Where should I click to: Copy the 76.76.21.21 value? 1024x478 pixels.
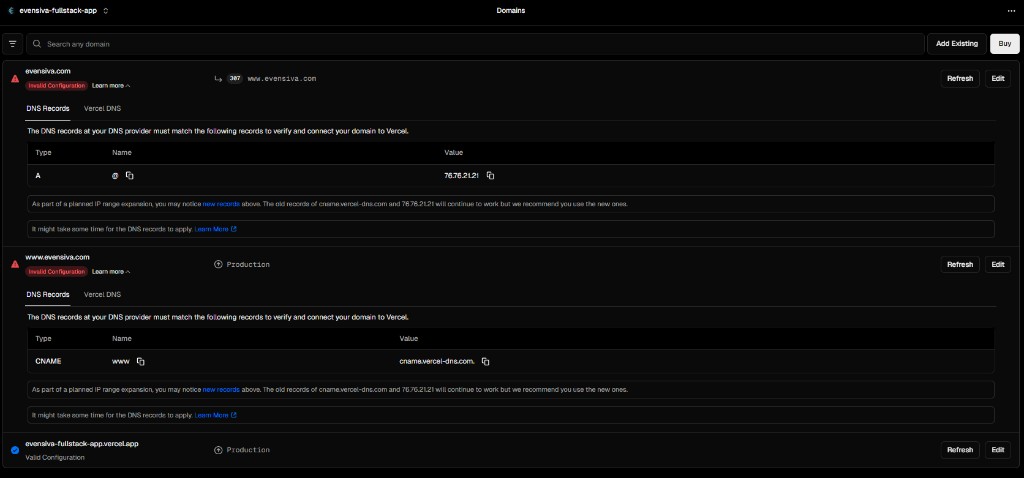click(x=490, y=176)
